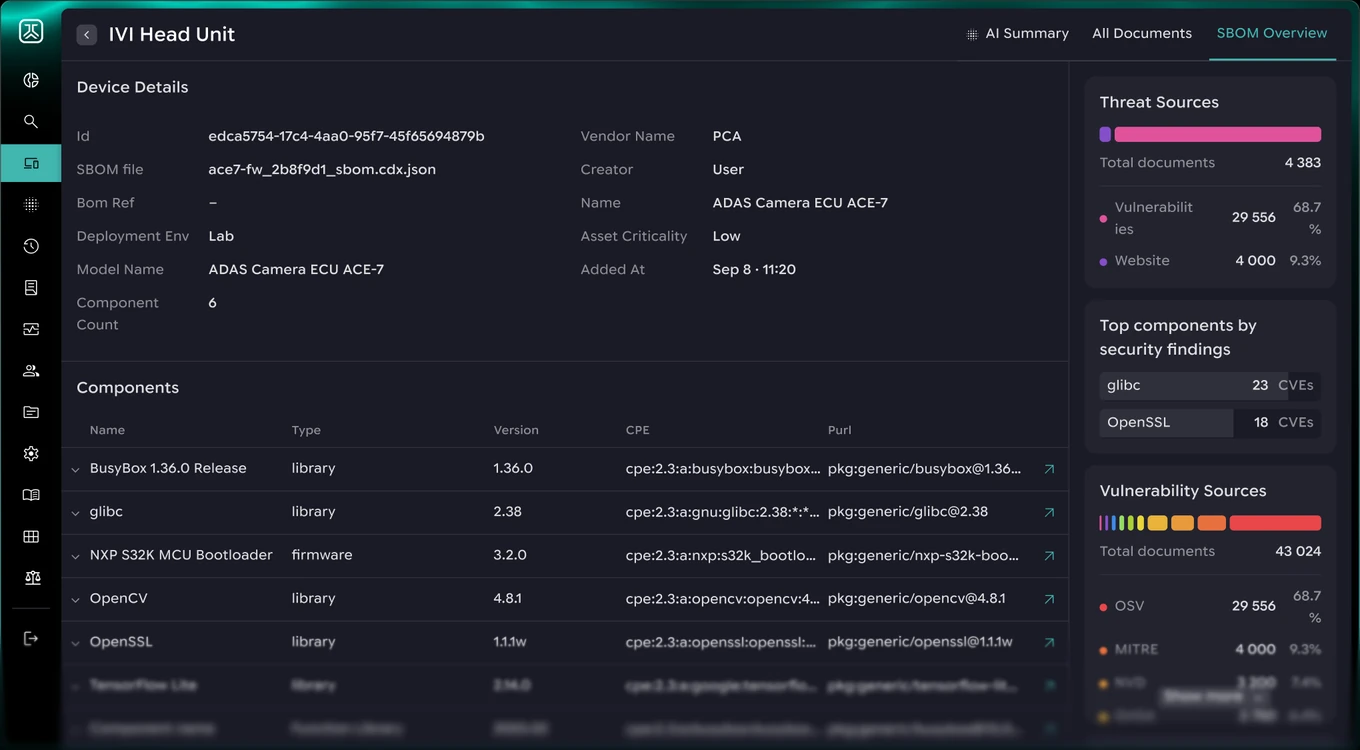Open external link arrow for glibc row
Screen dimensions: 1360x750
coord(1049,512)
